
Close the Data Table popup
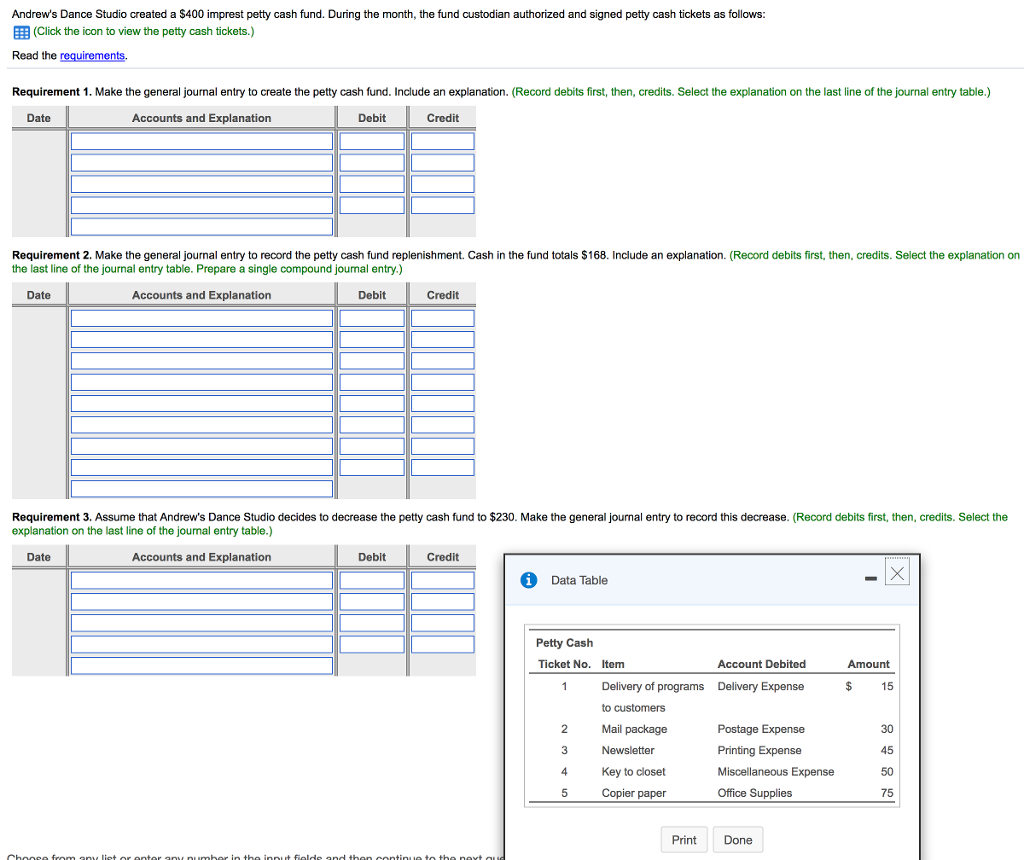click(897, 573)
